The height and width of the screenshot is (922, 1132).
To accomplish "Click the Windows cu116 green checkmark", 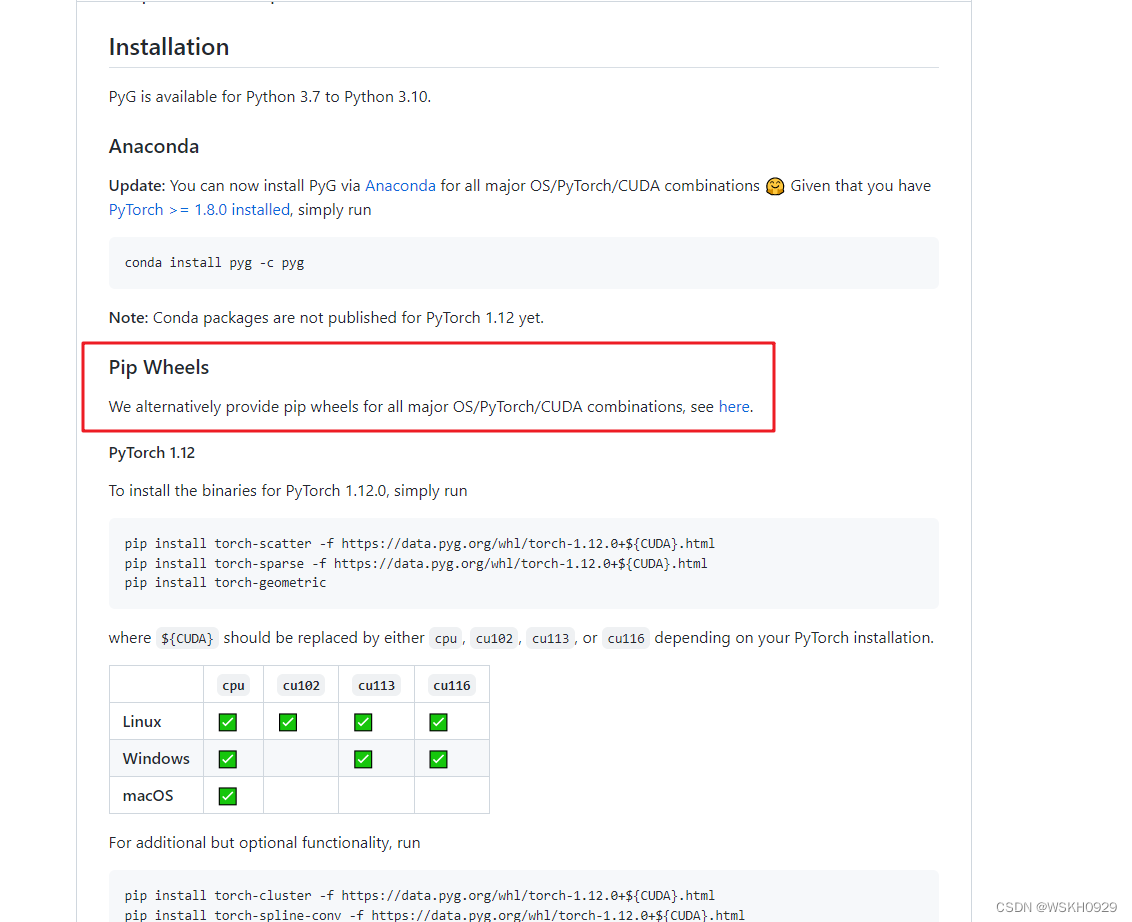I will (x=438, y=759).
